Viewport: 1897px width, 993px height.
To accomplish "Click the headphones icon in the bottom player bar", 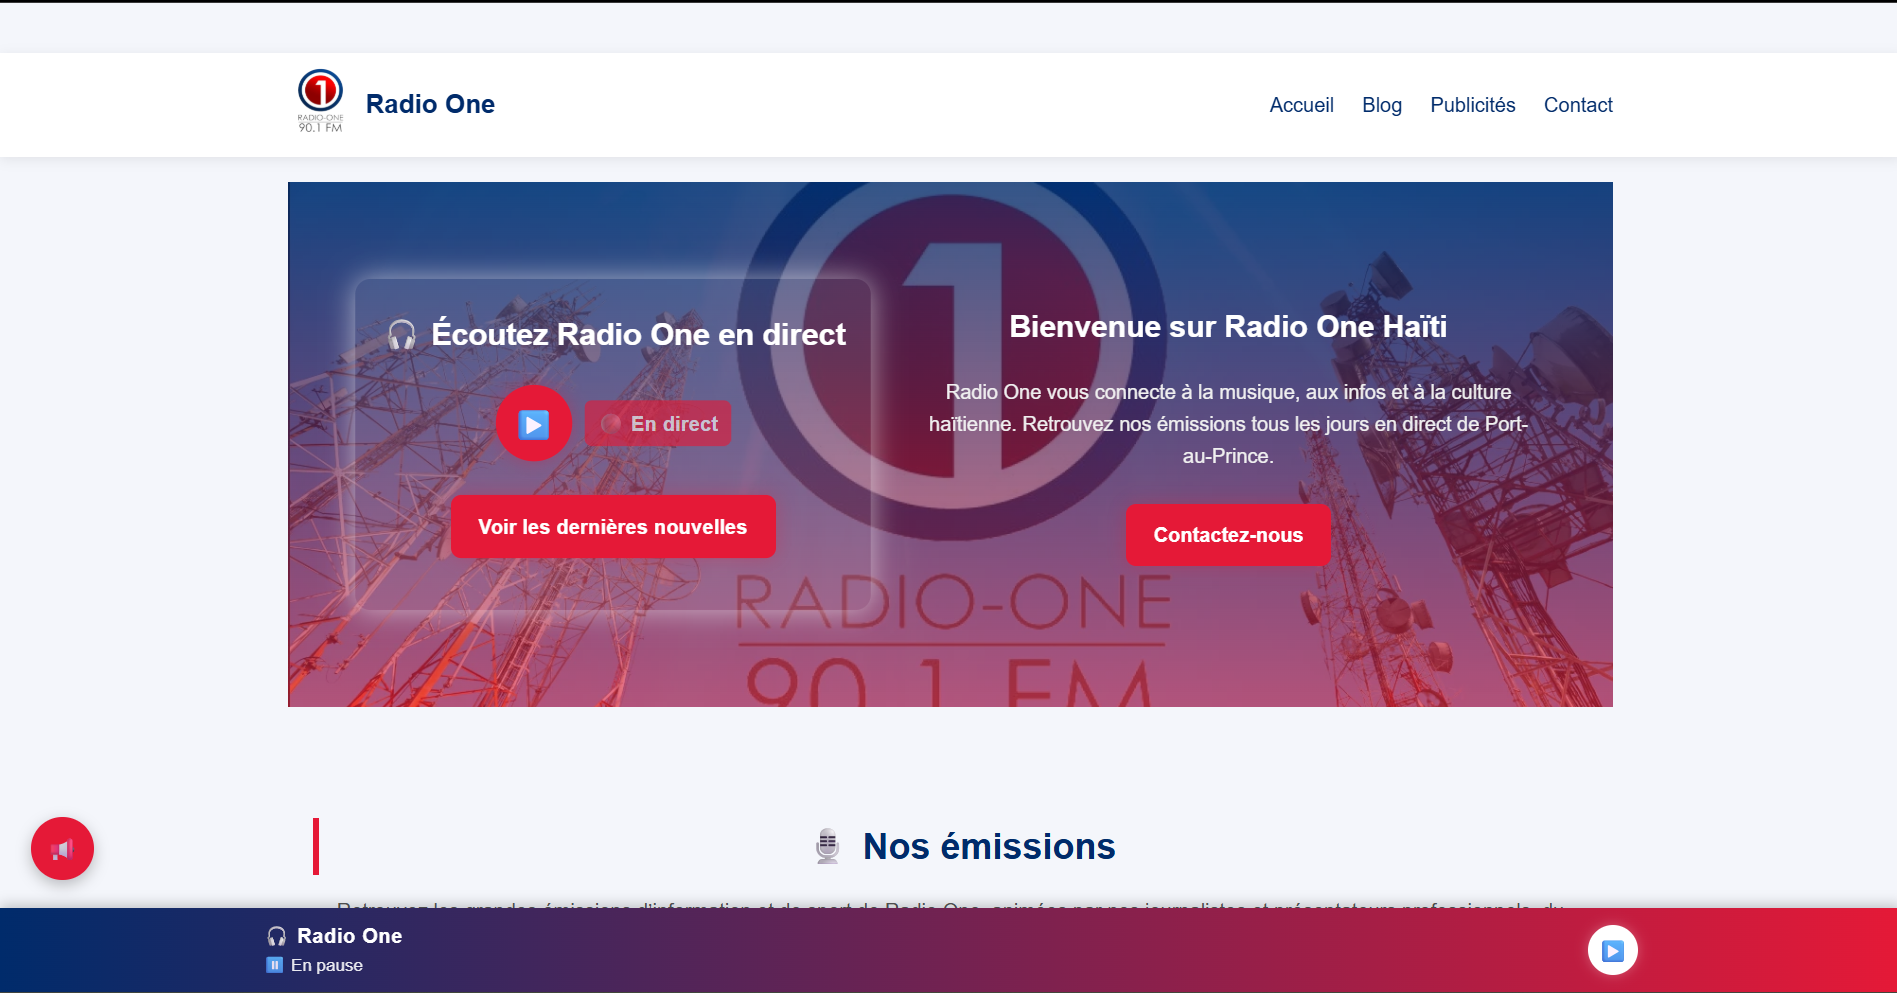I will pos(276,936).
